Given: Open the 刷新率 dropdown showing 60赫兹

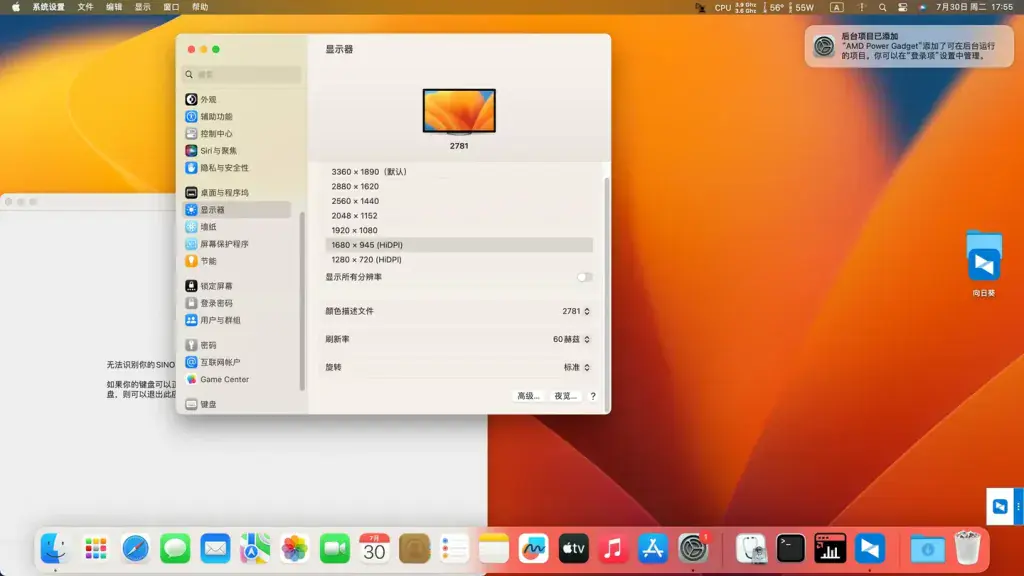Looking at the screenshot, I should [571, 340].
